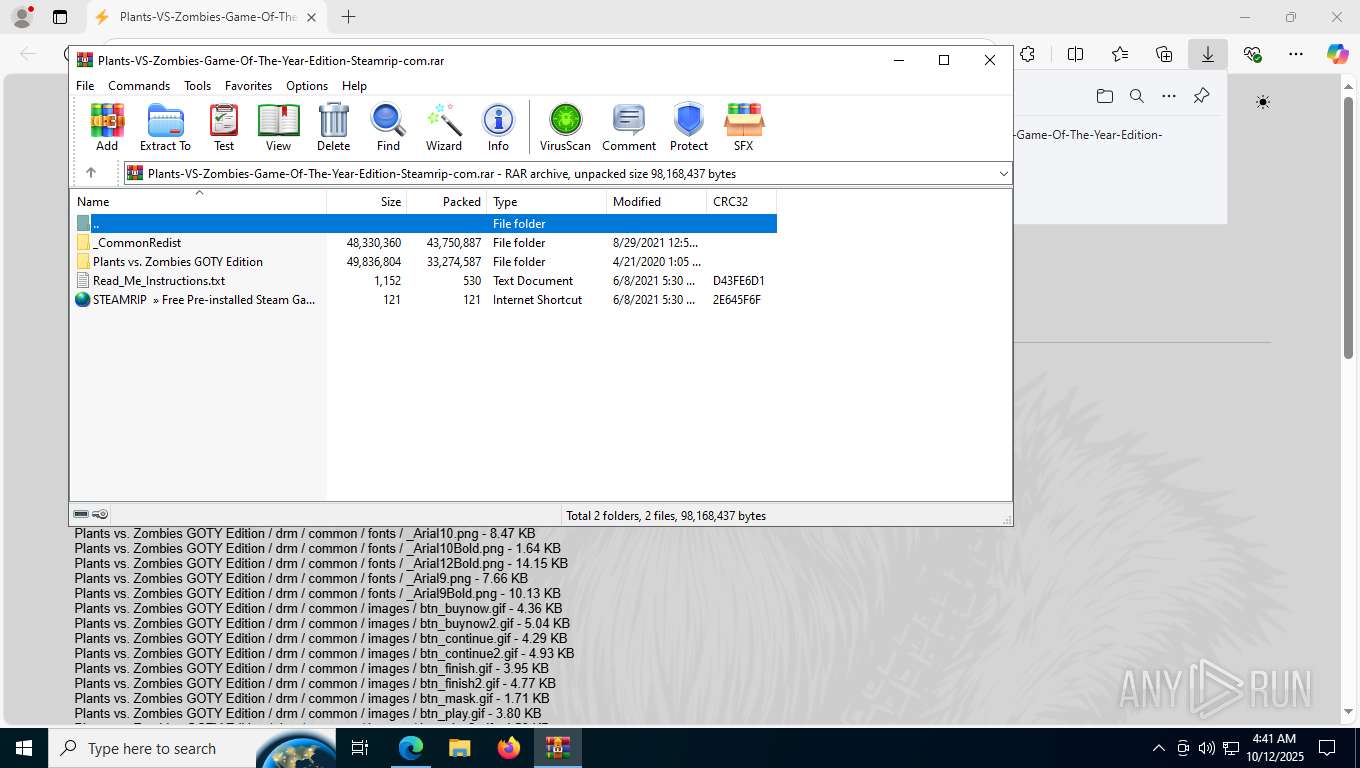This screenshot has width=1360, height=768.
Task: Open Task View on the taskbar
Action: pyautogui.click(x=360, y=748)
